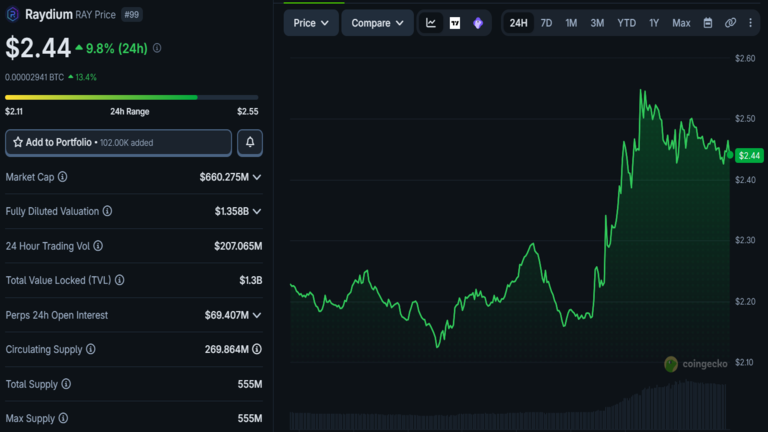Click the 24 Hour Trading Vol info icon
Screen dimensions: 768x432
(98, 246)
